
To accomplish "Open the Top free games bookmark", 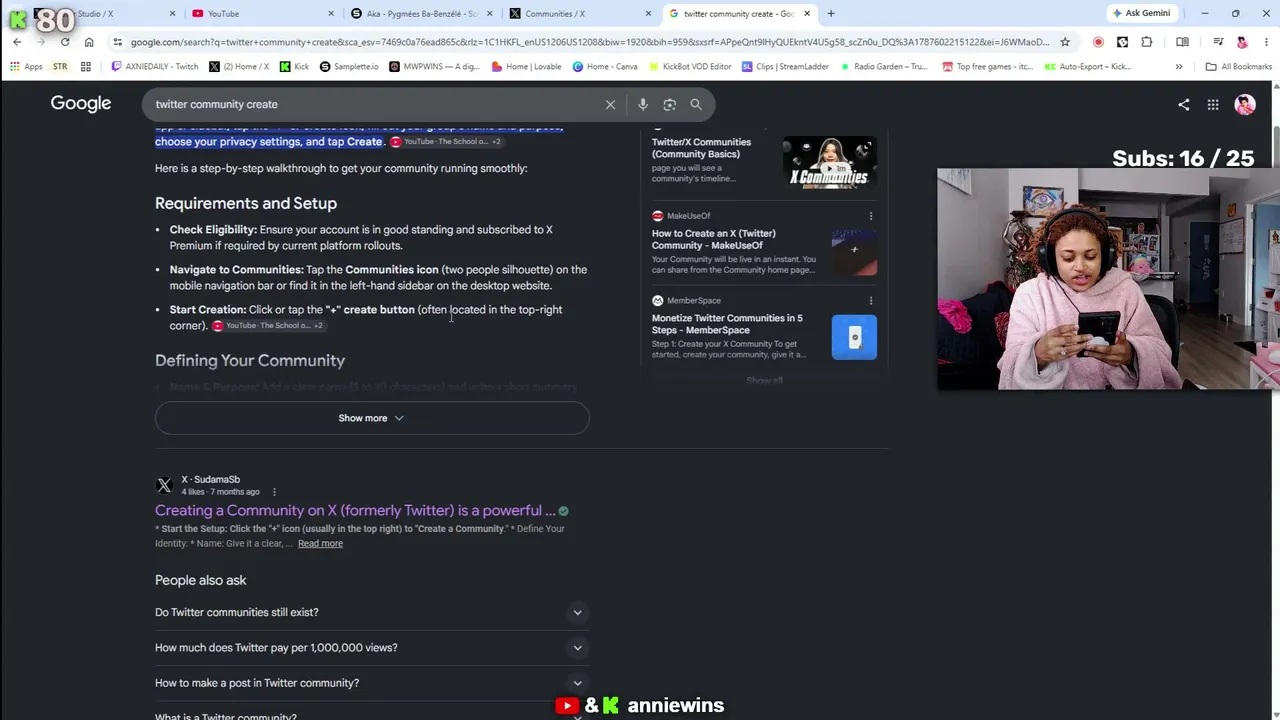I will click(x=988, y=67).
